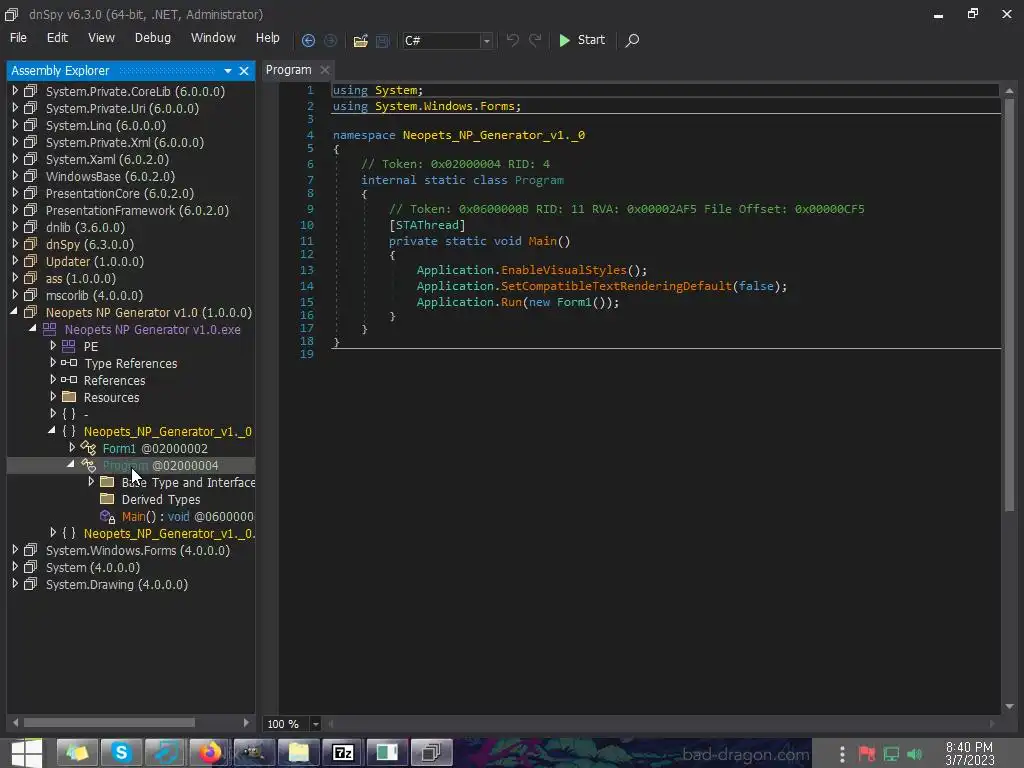
Task: Select System.Drawing (4.0.0.0) in tree
Action: 117,584
